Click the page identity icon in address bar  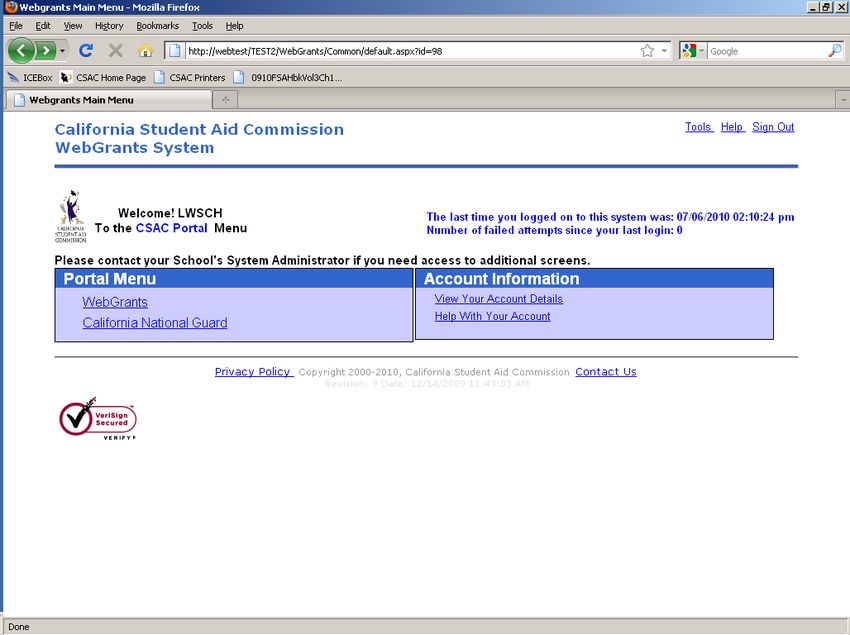pyautogui.click(x=175, y=51)
